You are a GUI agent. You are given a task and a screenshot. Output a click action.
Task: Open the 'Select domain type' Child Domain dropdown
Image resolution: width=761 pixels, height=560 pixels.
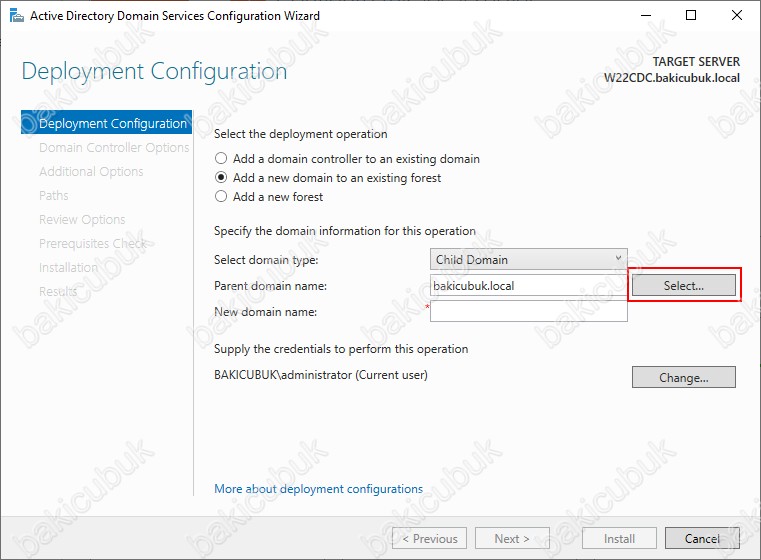point(529,260)
